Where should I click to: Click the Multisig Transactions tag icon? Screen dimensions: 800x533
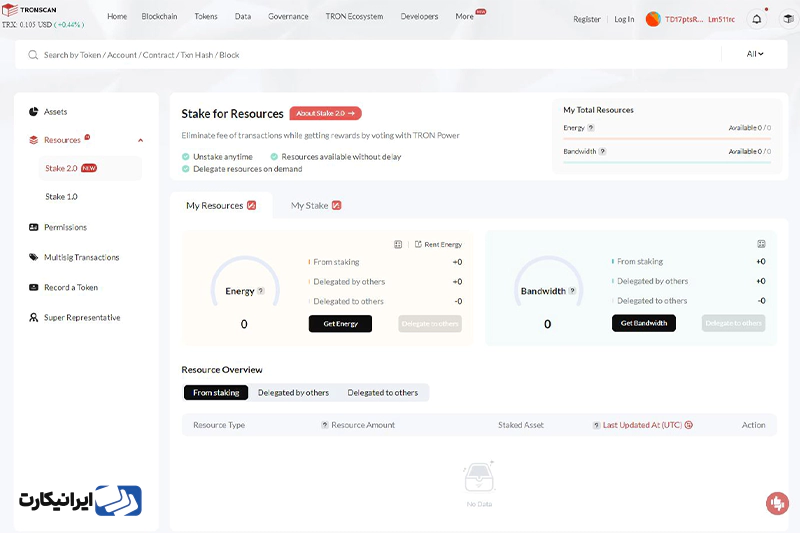34,257
